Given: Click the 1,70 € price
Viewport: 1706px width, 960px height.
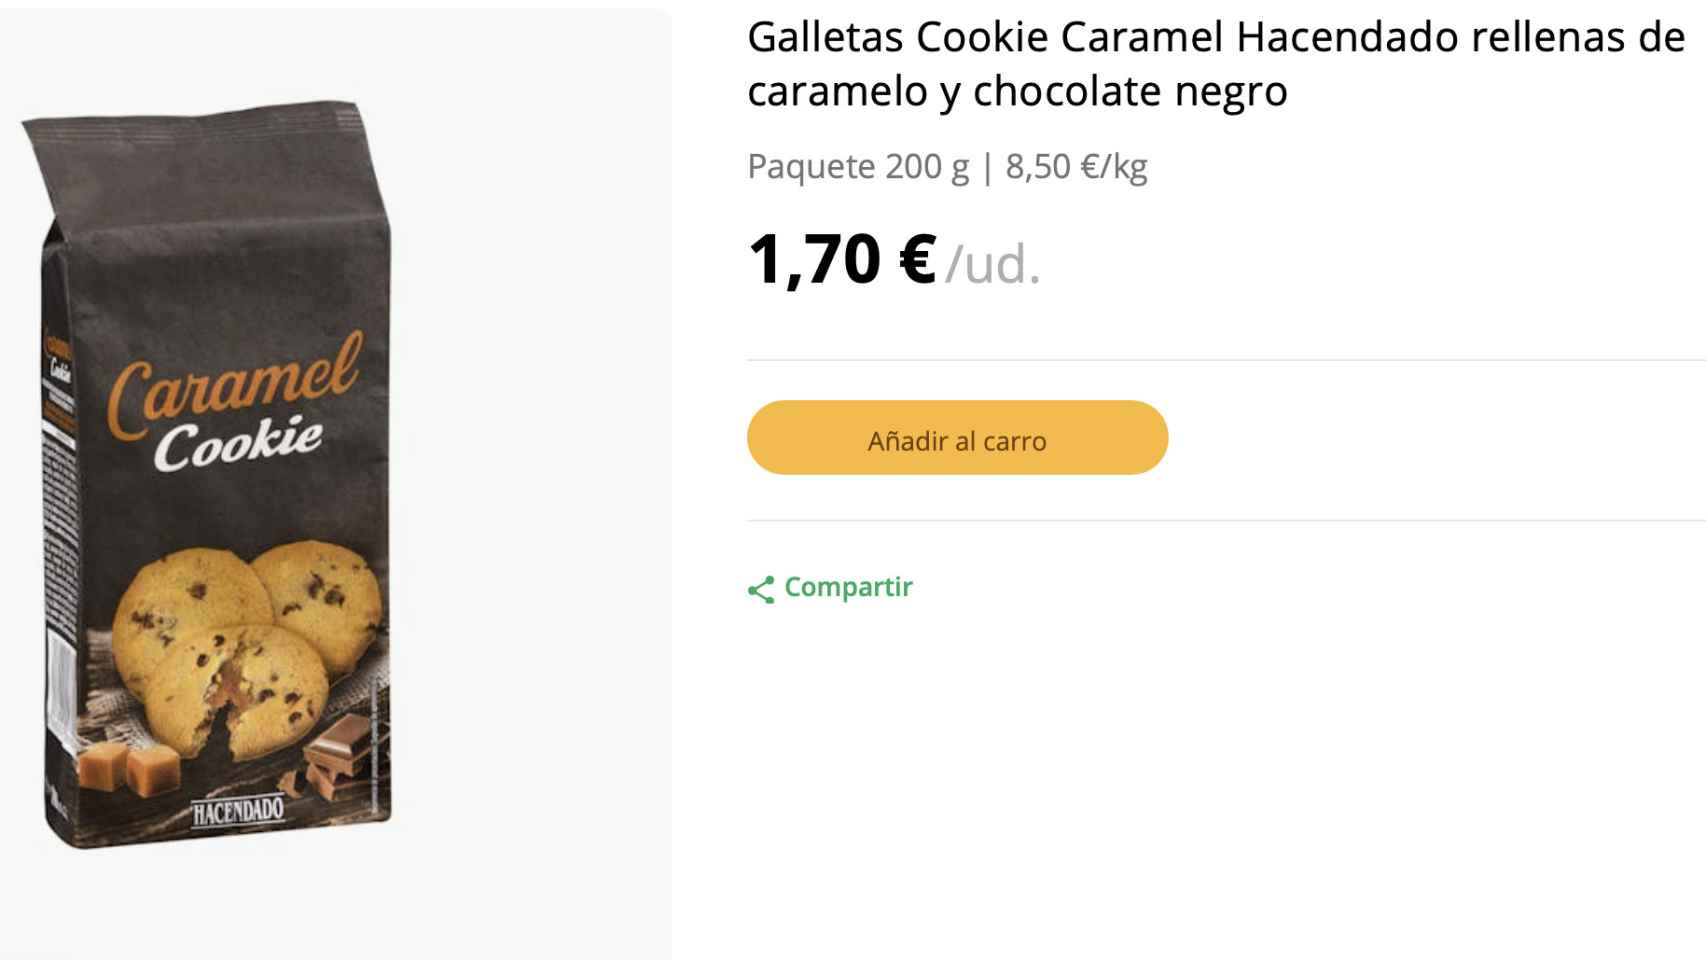Looking at the screenshot, I should pos(840,260).
